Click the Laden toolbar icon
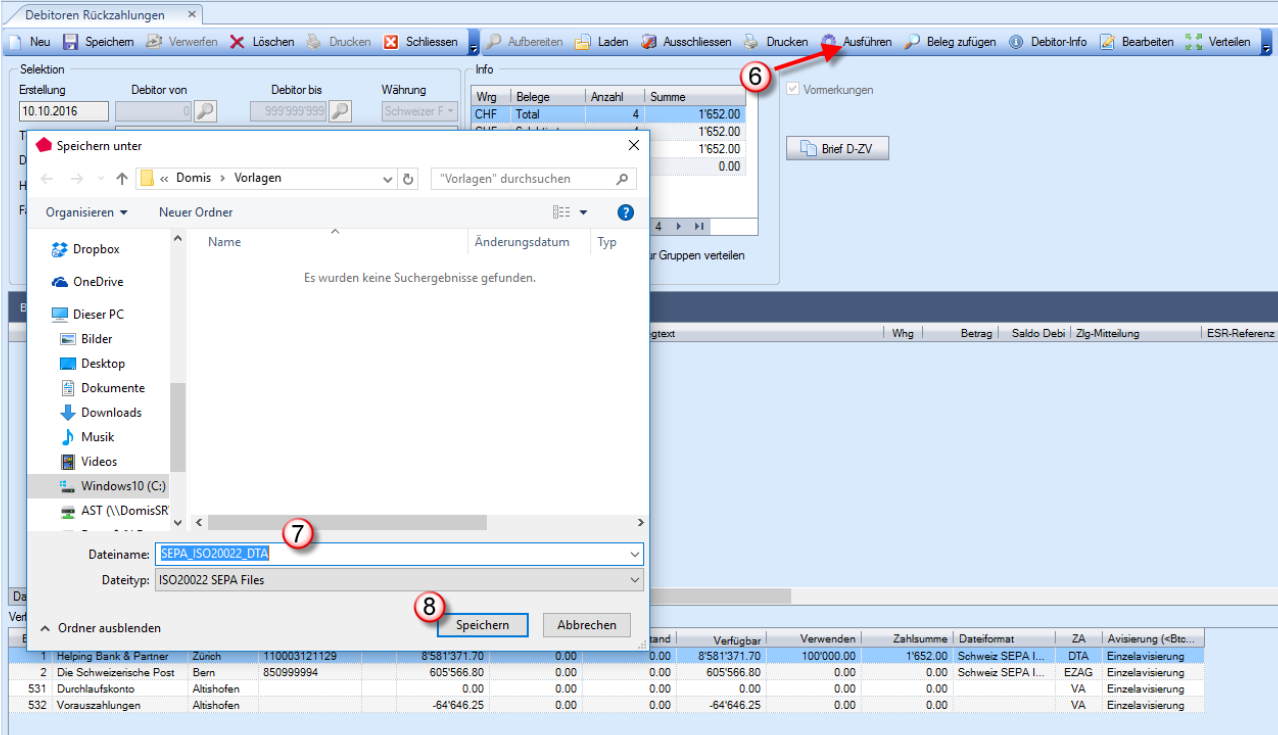Viewport: 1278px width, 735px height. (583, 42)
